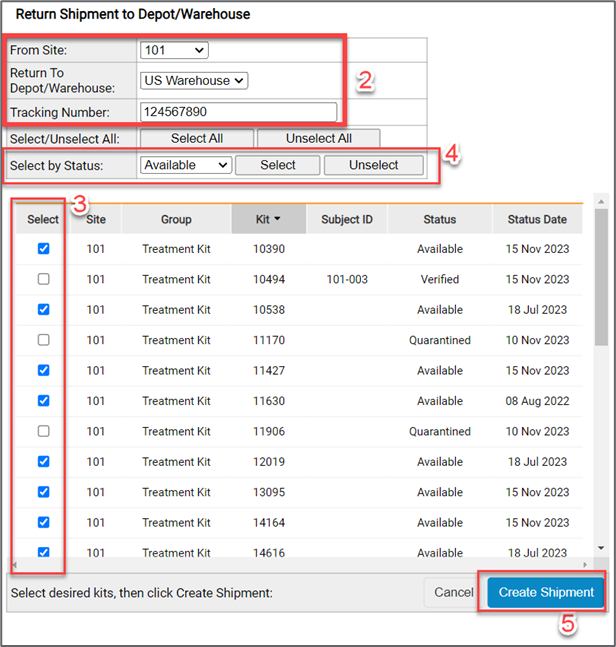Open the From Site dropdown
Image resolution: width=616 pixels, height=647 pixels.
pos(174,49)
